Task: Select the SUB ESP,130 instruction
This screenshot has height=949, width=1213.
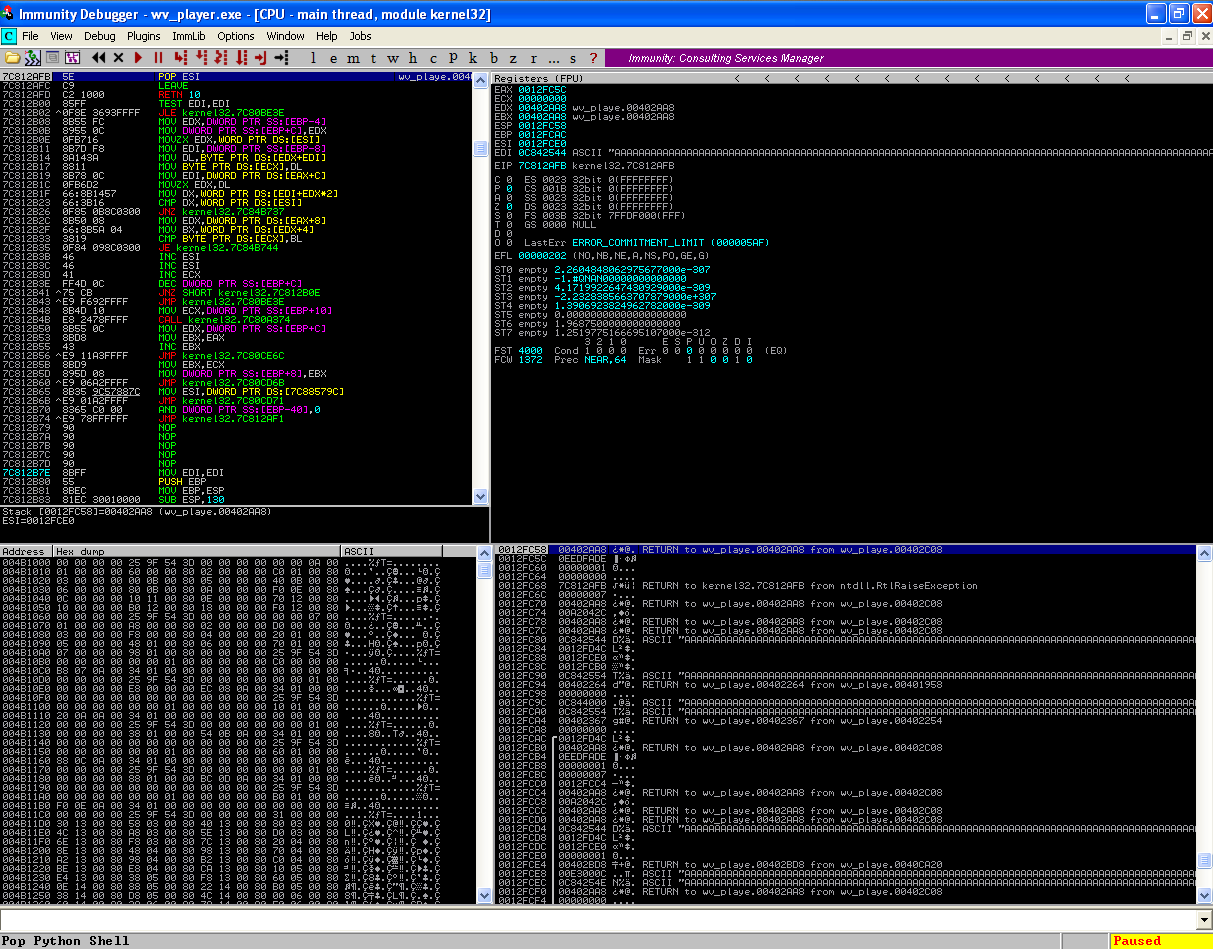Action: [237, 500]
